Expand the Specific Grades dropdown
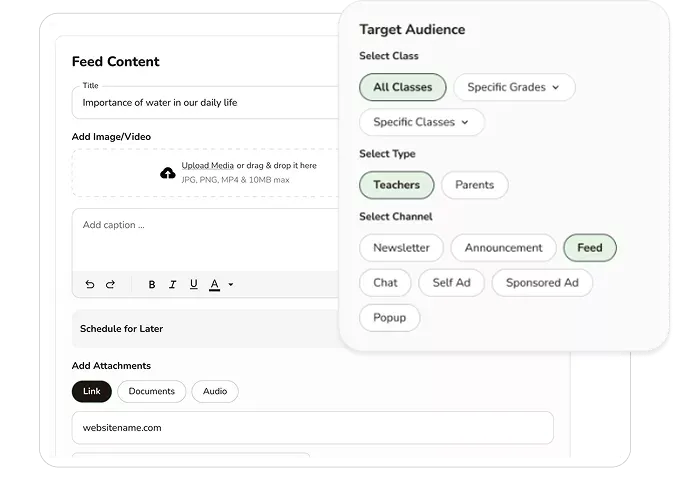The width and height of the screenshot is (674, 481). click(x=514, y=87)
